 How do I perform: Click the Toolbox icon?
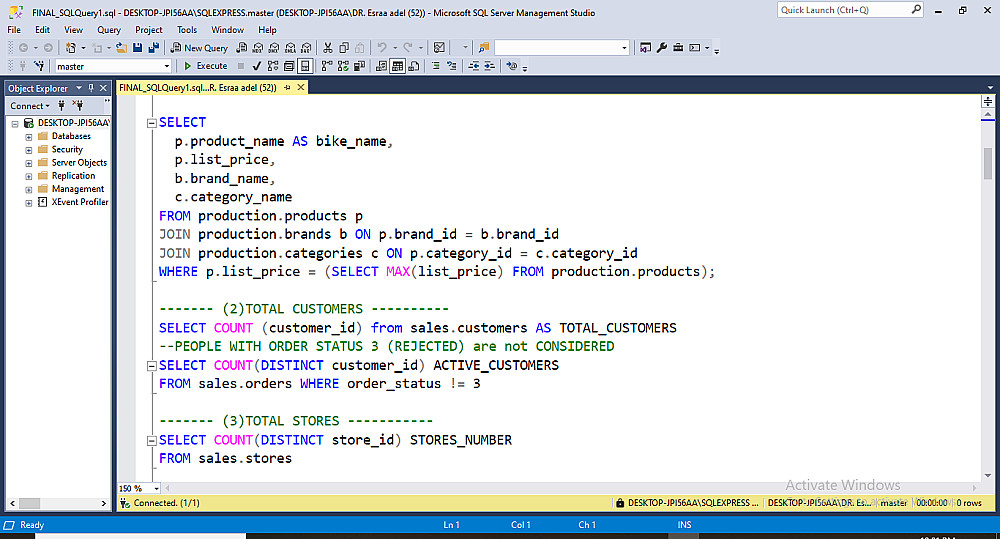pos(678,48)
